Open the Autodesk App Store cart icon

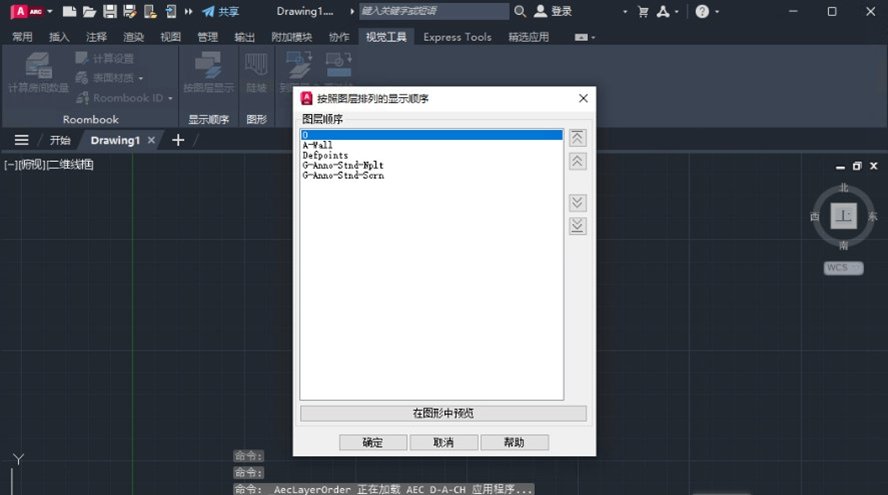(643, 11)
